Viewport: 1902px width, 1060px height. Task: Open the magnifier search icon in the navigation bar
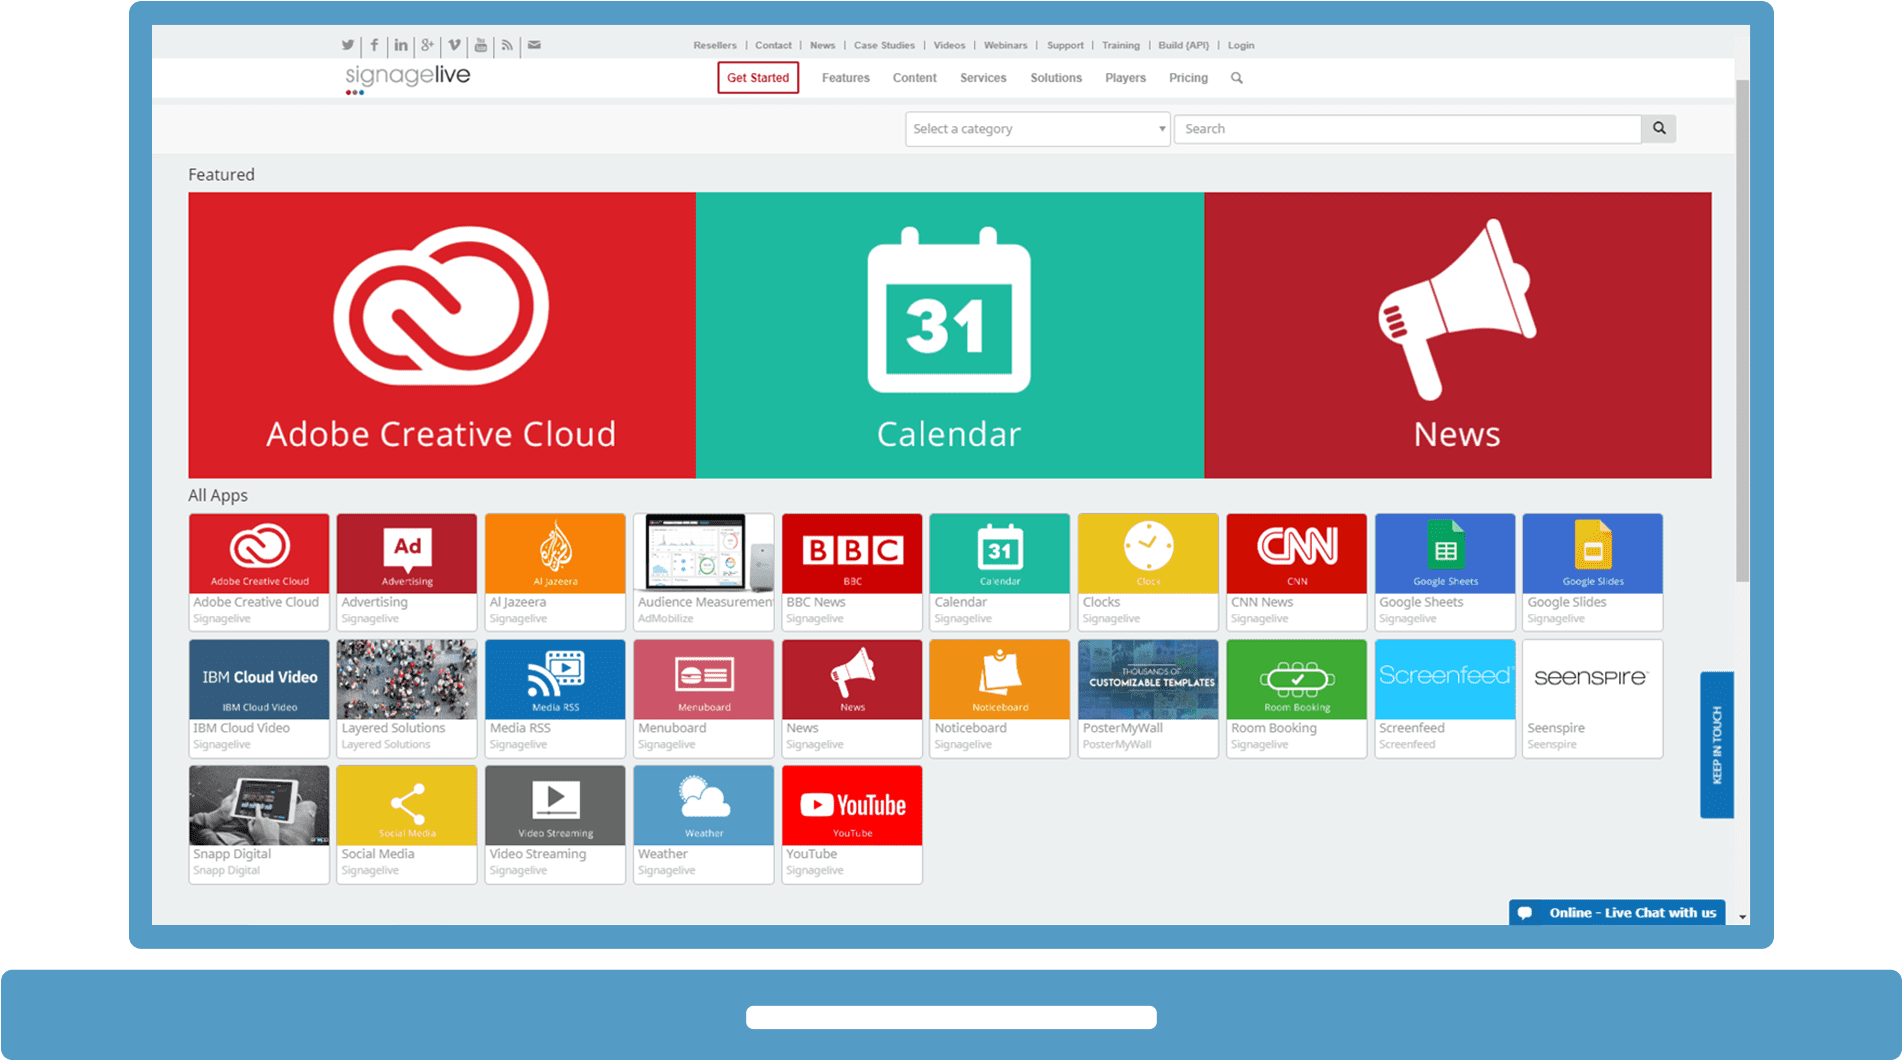pyautogui.click(x=1237, y=77)
